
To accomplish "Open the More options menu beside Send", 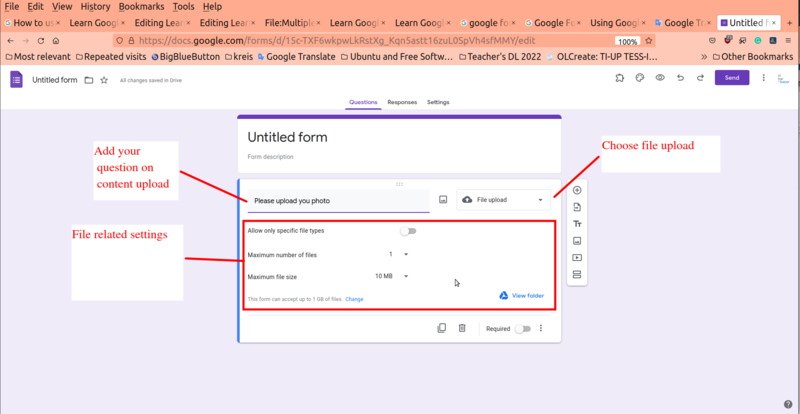I will 764,78.
